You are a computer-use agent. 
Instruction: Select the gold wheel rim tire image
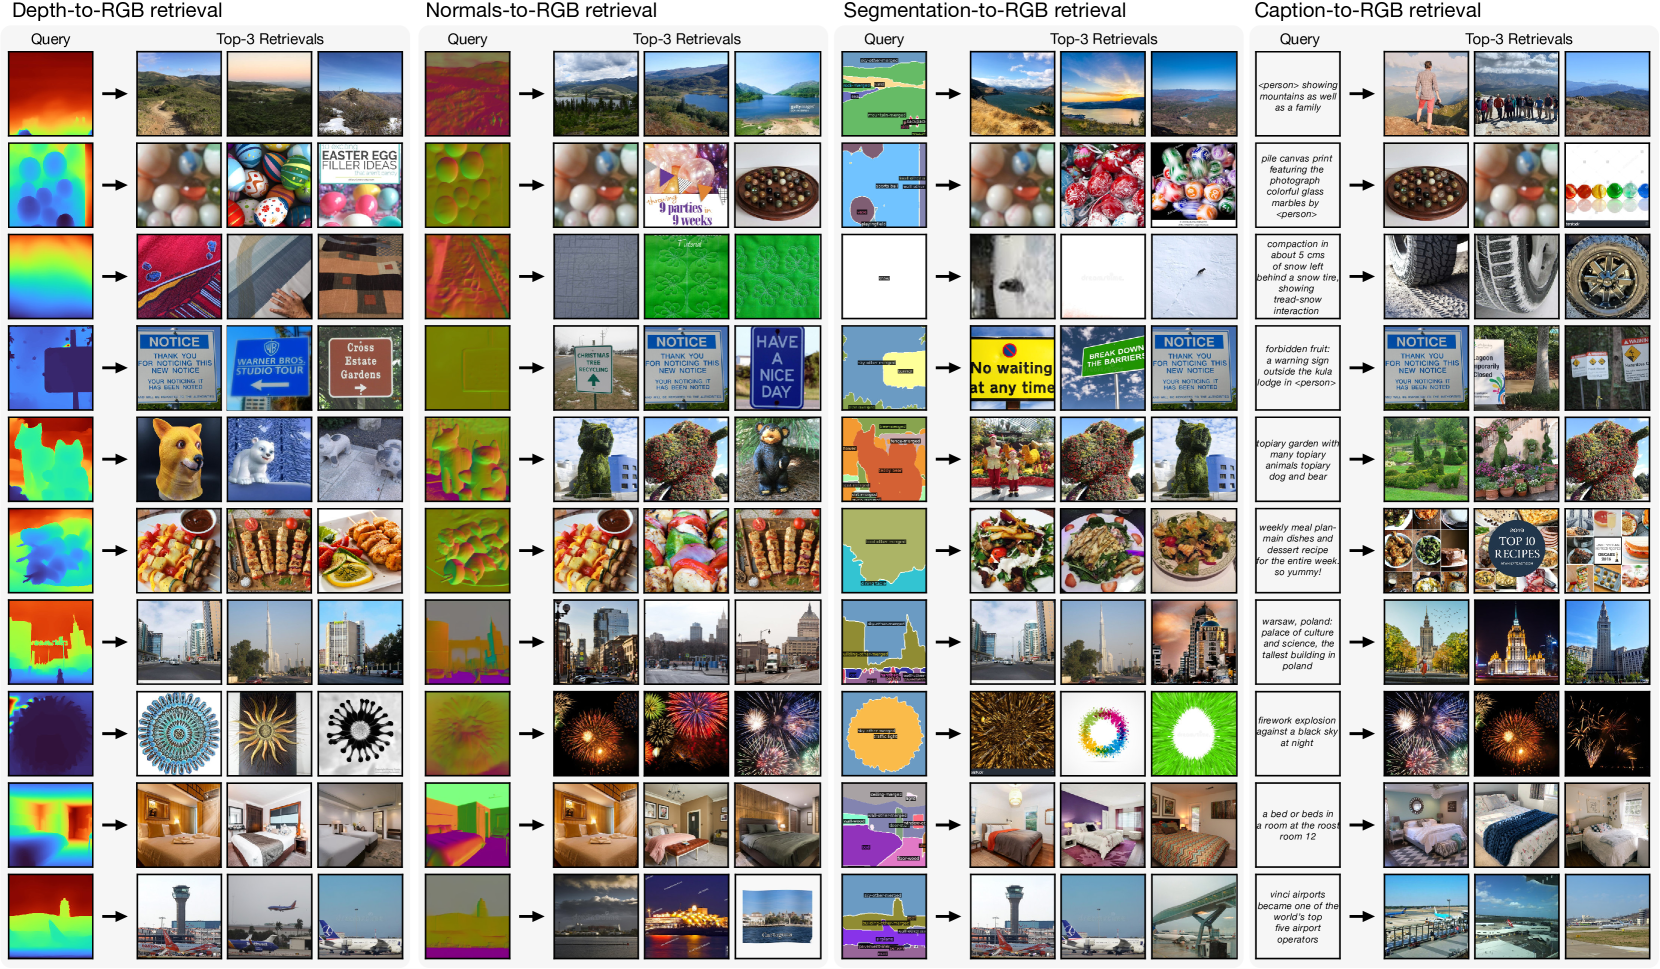pyautogui.click(x=1607, y=277)
